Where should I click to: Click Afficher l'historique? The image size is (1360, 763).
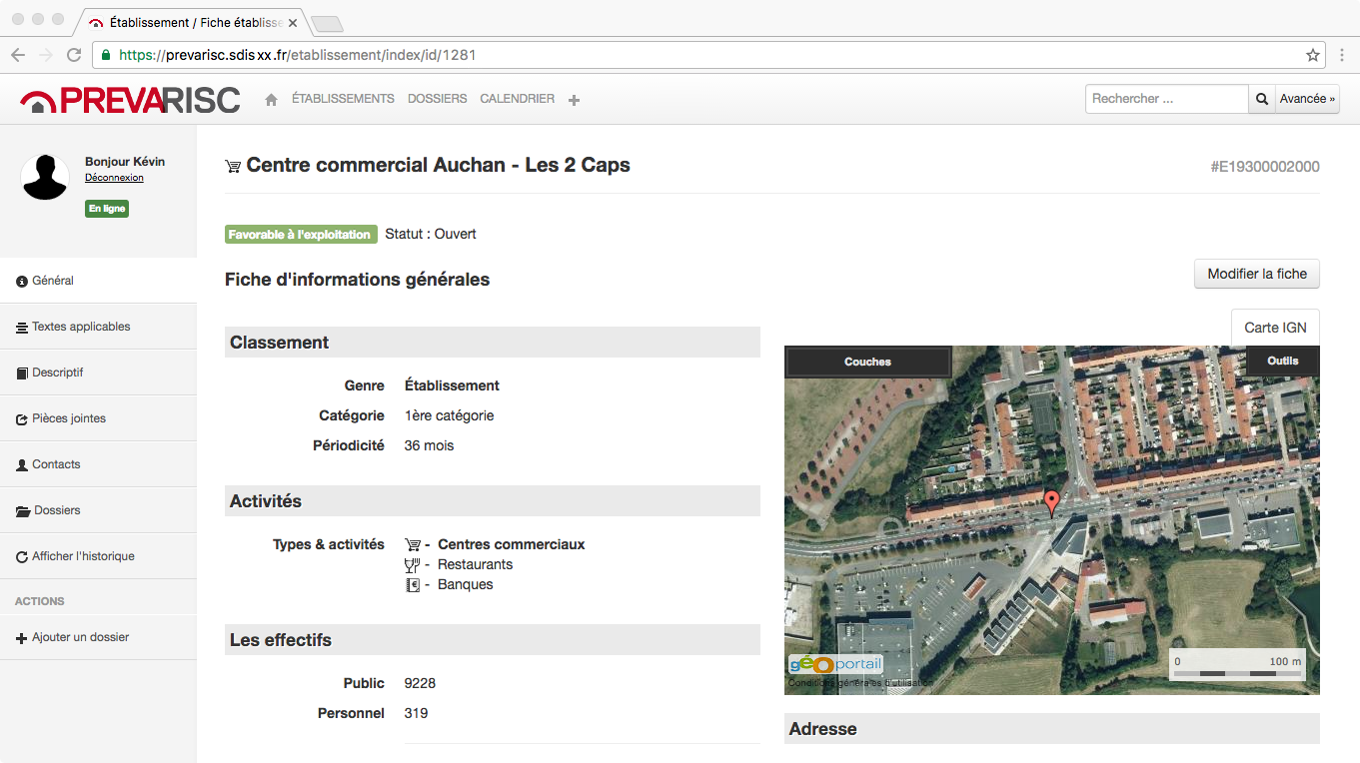coord(98,557)
